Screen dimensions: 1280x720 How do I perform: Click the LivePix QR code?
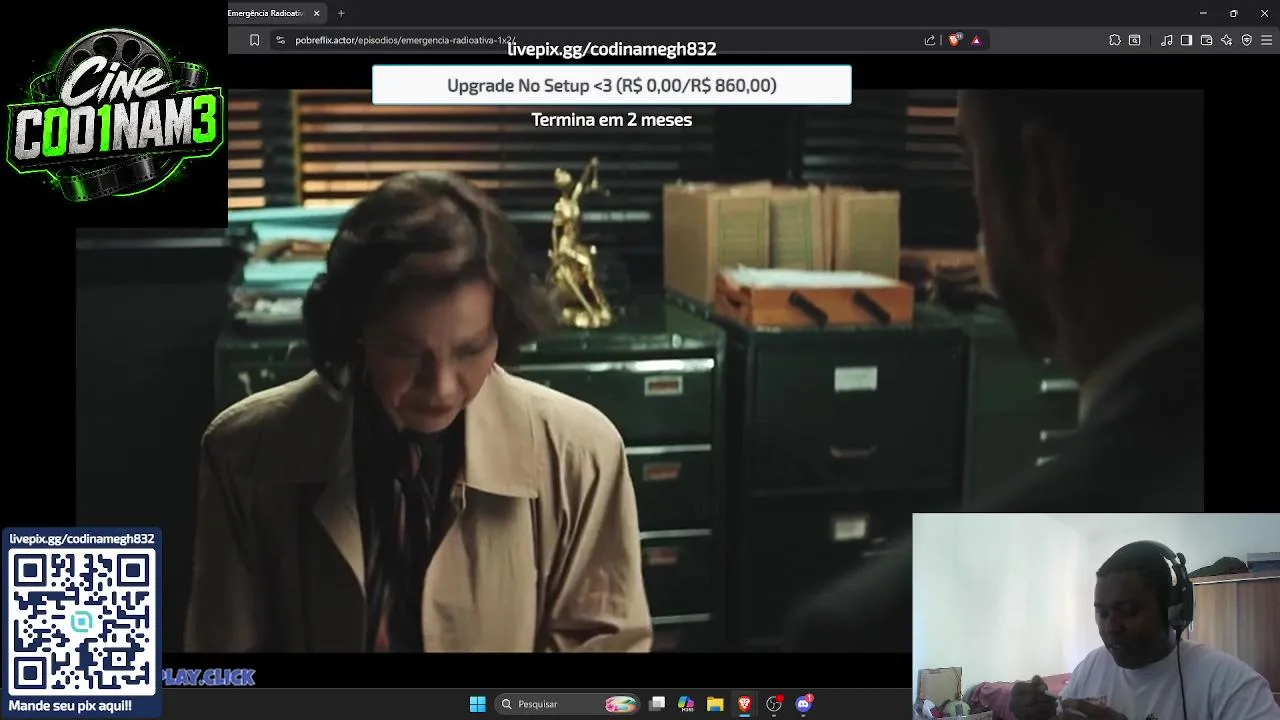tap(82, 622)
